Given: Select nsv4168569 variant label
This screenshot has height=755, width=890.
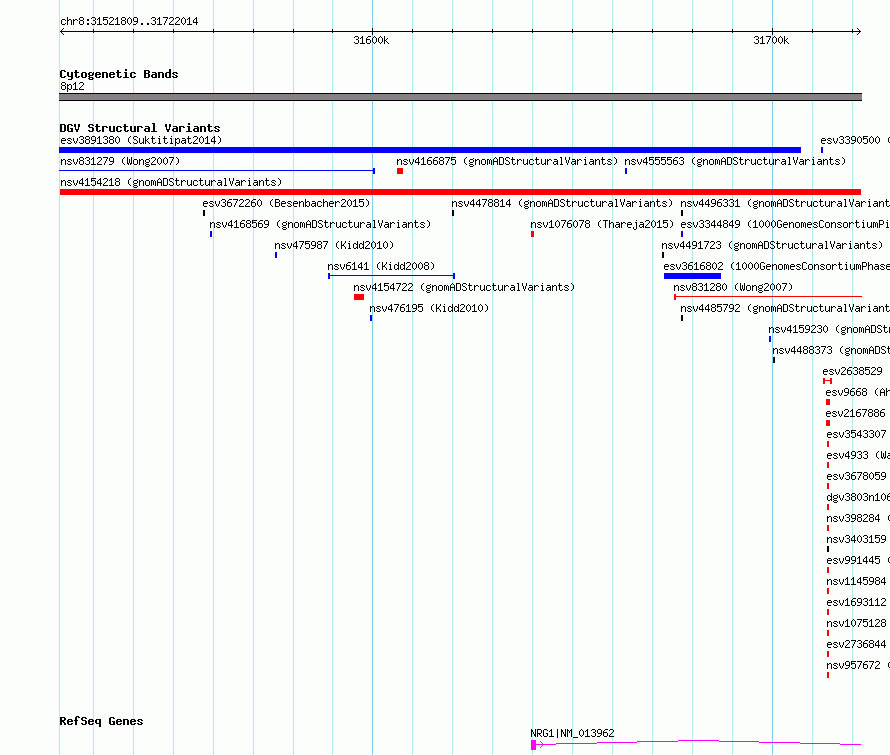Looking at the screenshot, I should 320,224.
